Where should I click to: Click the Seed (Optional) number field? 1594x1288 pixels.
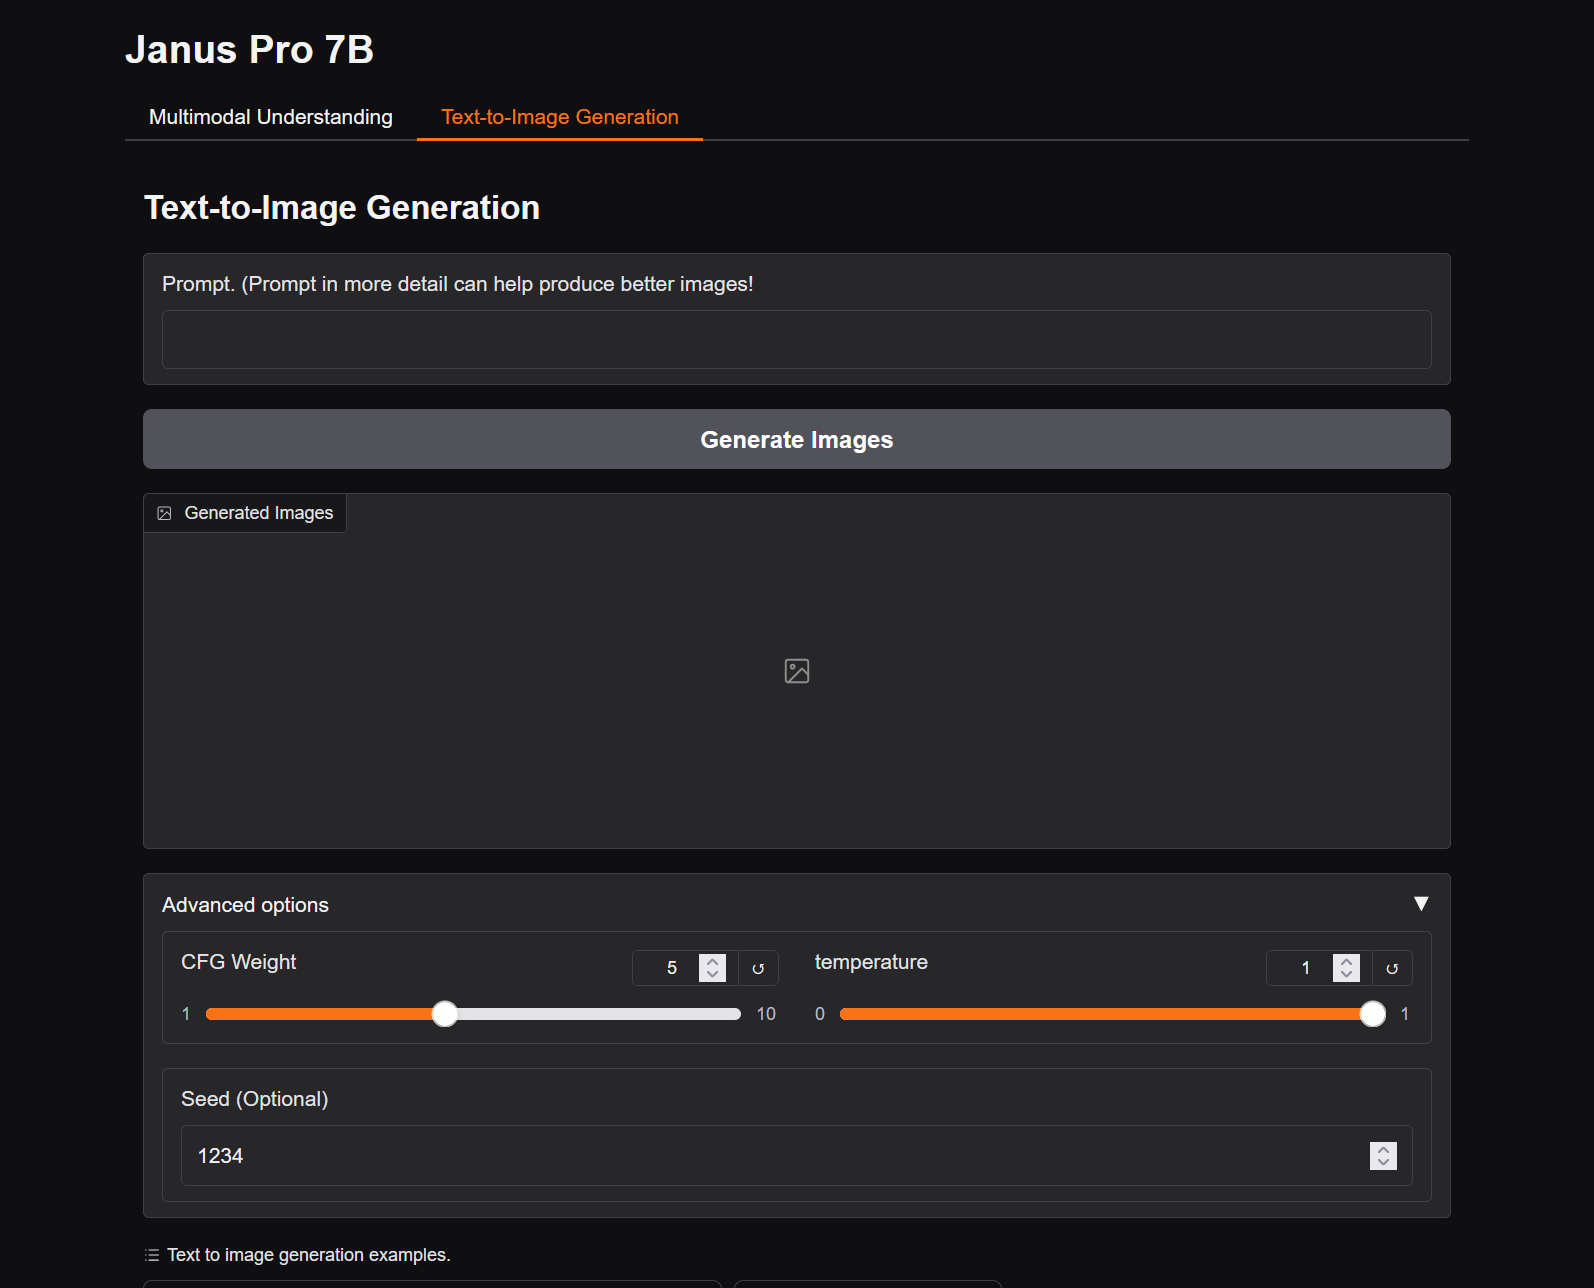click(x=796, y=1156)
